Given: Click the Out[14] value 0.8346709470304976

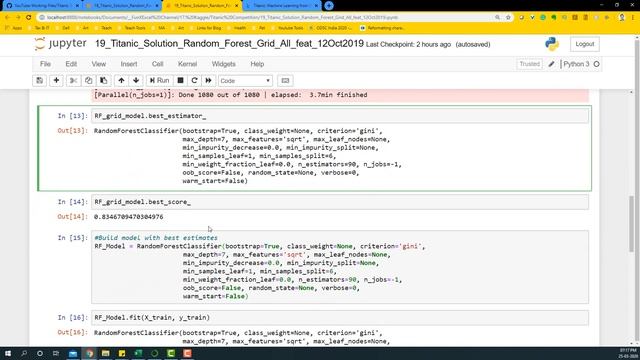Looking at the screenshot, I should click(129, 217).
